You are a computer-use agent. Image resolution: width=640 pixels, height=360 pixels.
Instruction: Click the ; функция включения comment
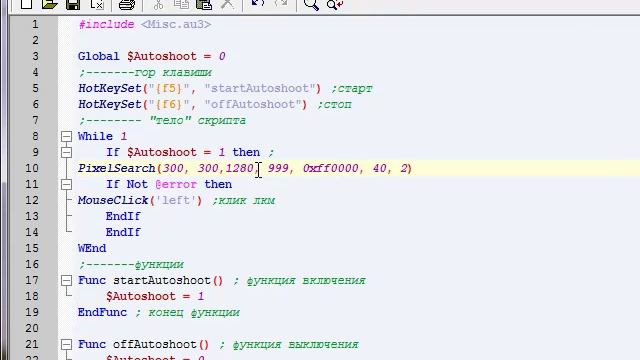click(299, 281)
